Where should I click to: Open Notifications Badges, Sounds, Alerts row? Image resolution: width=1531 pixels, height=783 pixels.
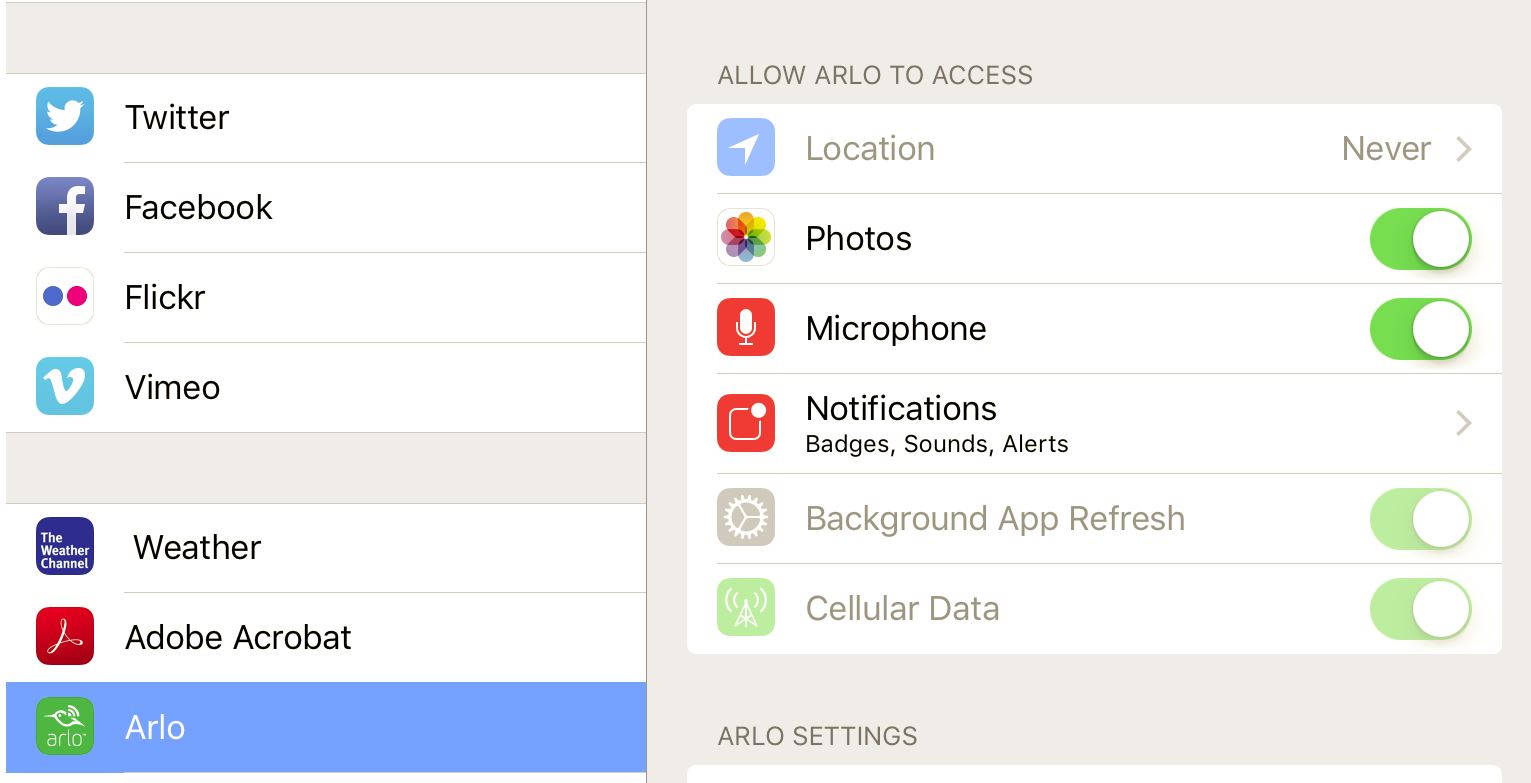[1094, 424]
